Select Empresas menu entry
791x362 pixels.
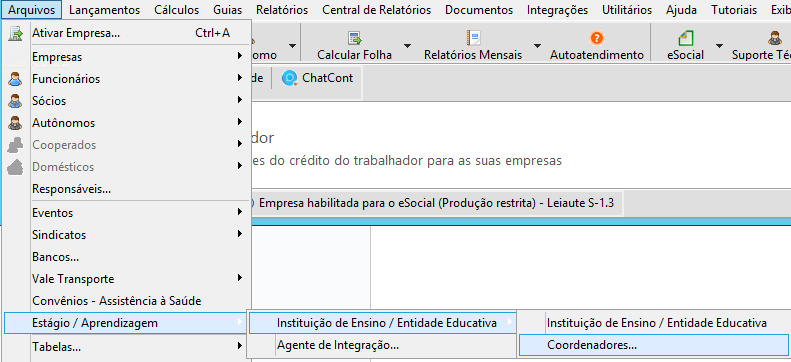[127, 57]
